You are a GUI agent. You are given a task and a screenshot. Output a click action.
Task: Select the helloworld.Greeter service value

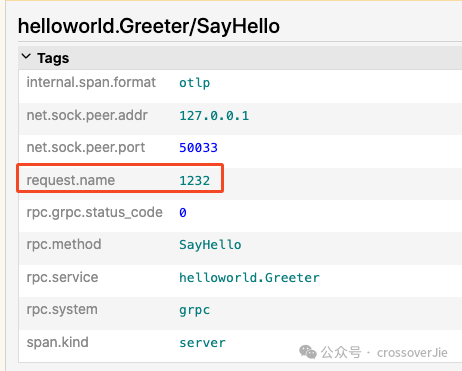coord(249,278)
